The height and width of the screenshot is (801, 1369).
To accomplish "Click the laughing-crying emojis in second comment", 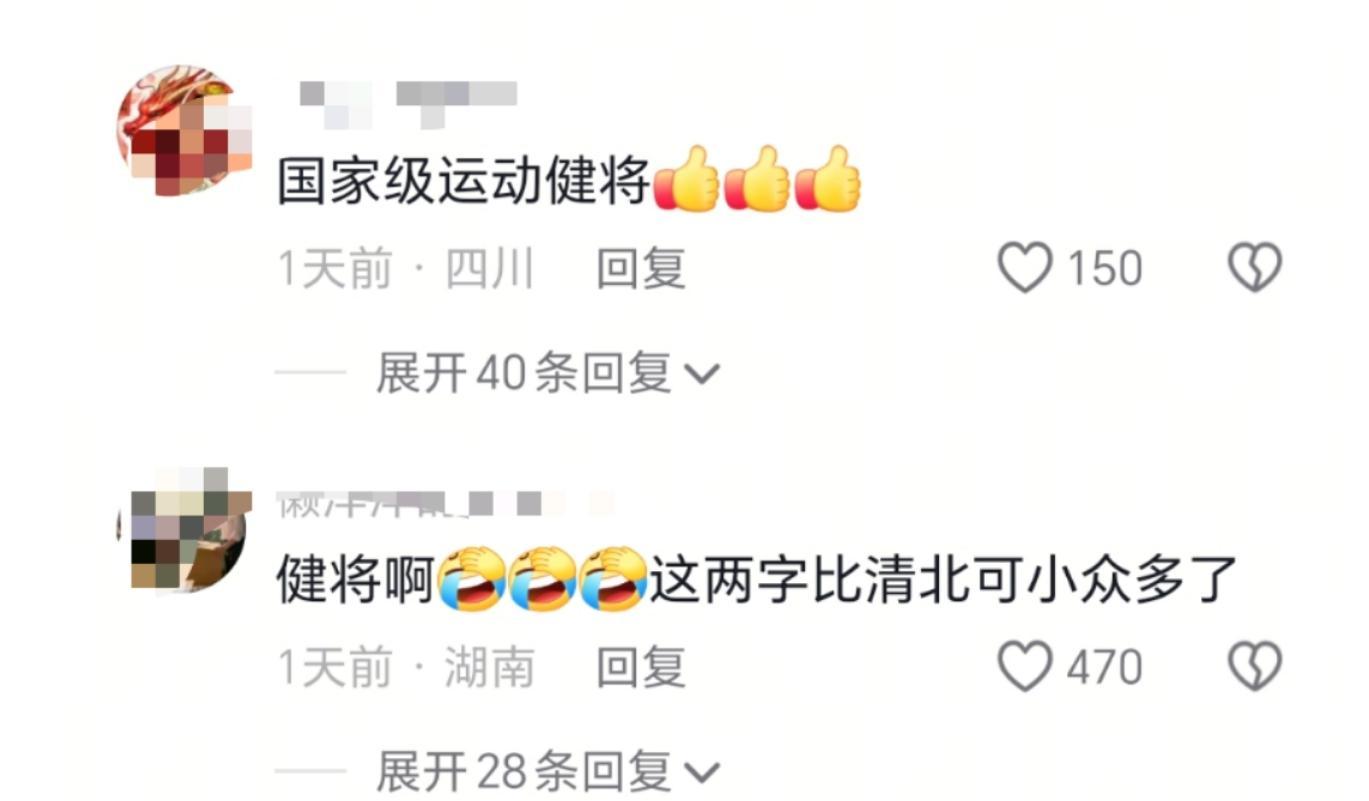I will [x=543, y=578].
